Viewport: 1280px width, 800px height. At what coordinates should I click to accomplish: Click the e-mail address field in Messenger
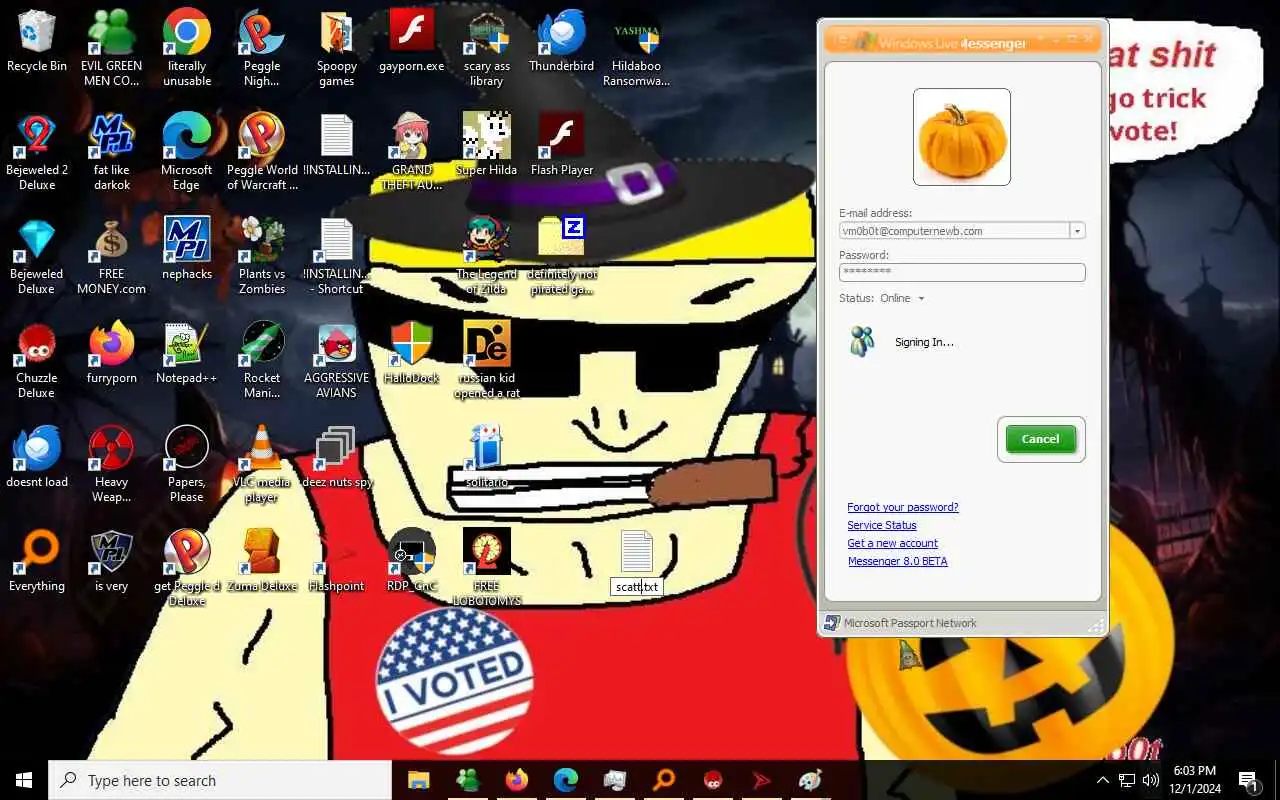954,231
